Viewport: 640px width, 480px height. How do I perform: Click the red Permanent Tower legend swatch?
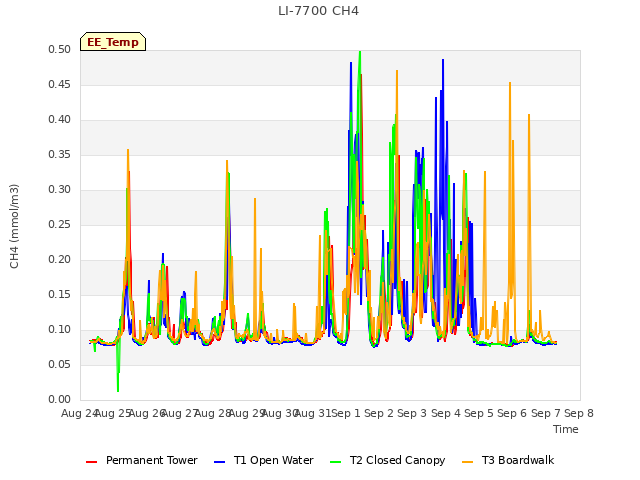point(91,462)
